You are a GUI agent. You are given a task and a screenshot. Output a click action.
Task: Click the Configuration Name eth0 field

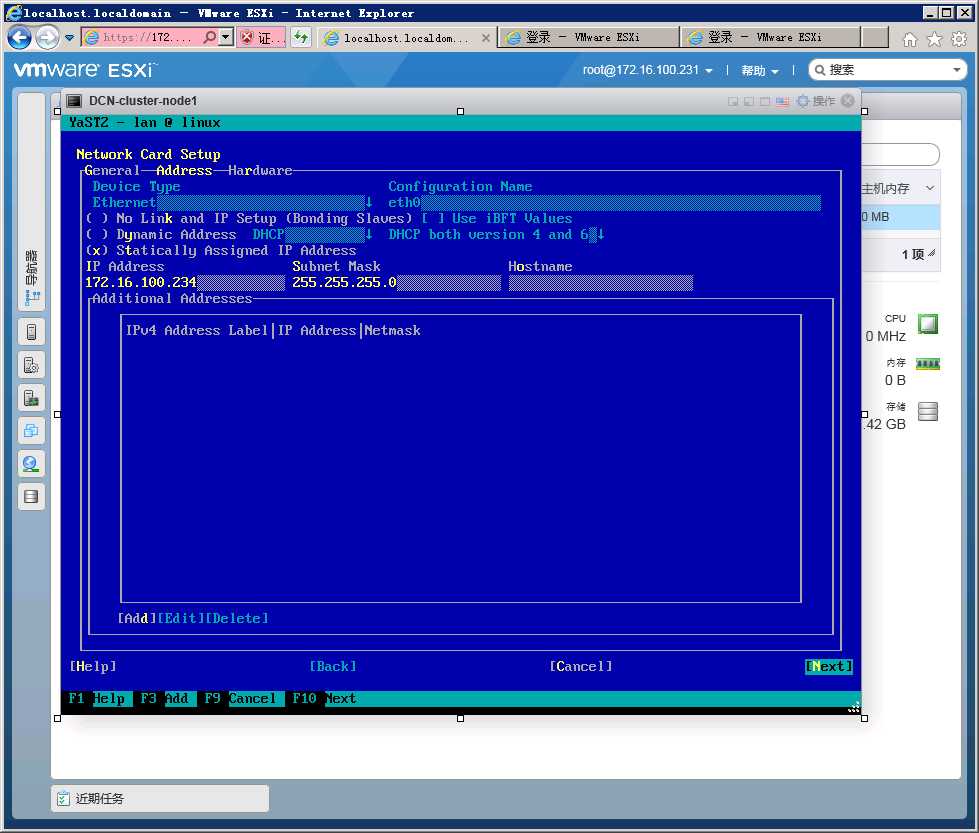coord(604,202)
